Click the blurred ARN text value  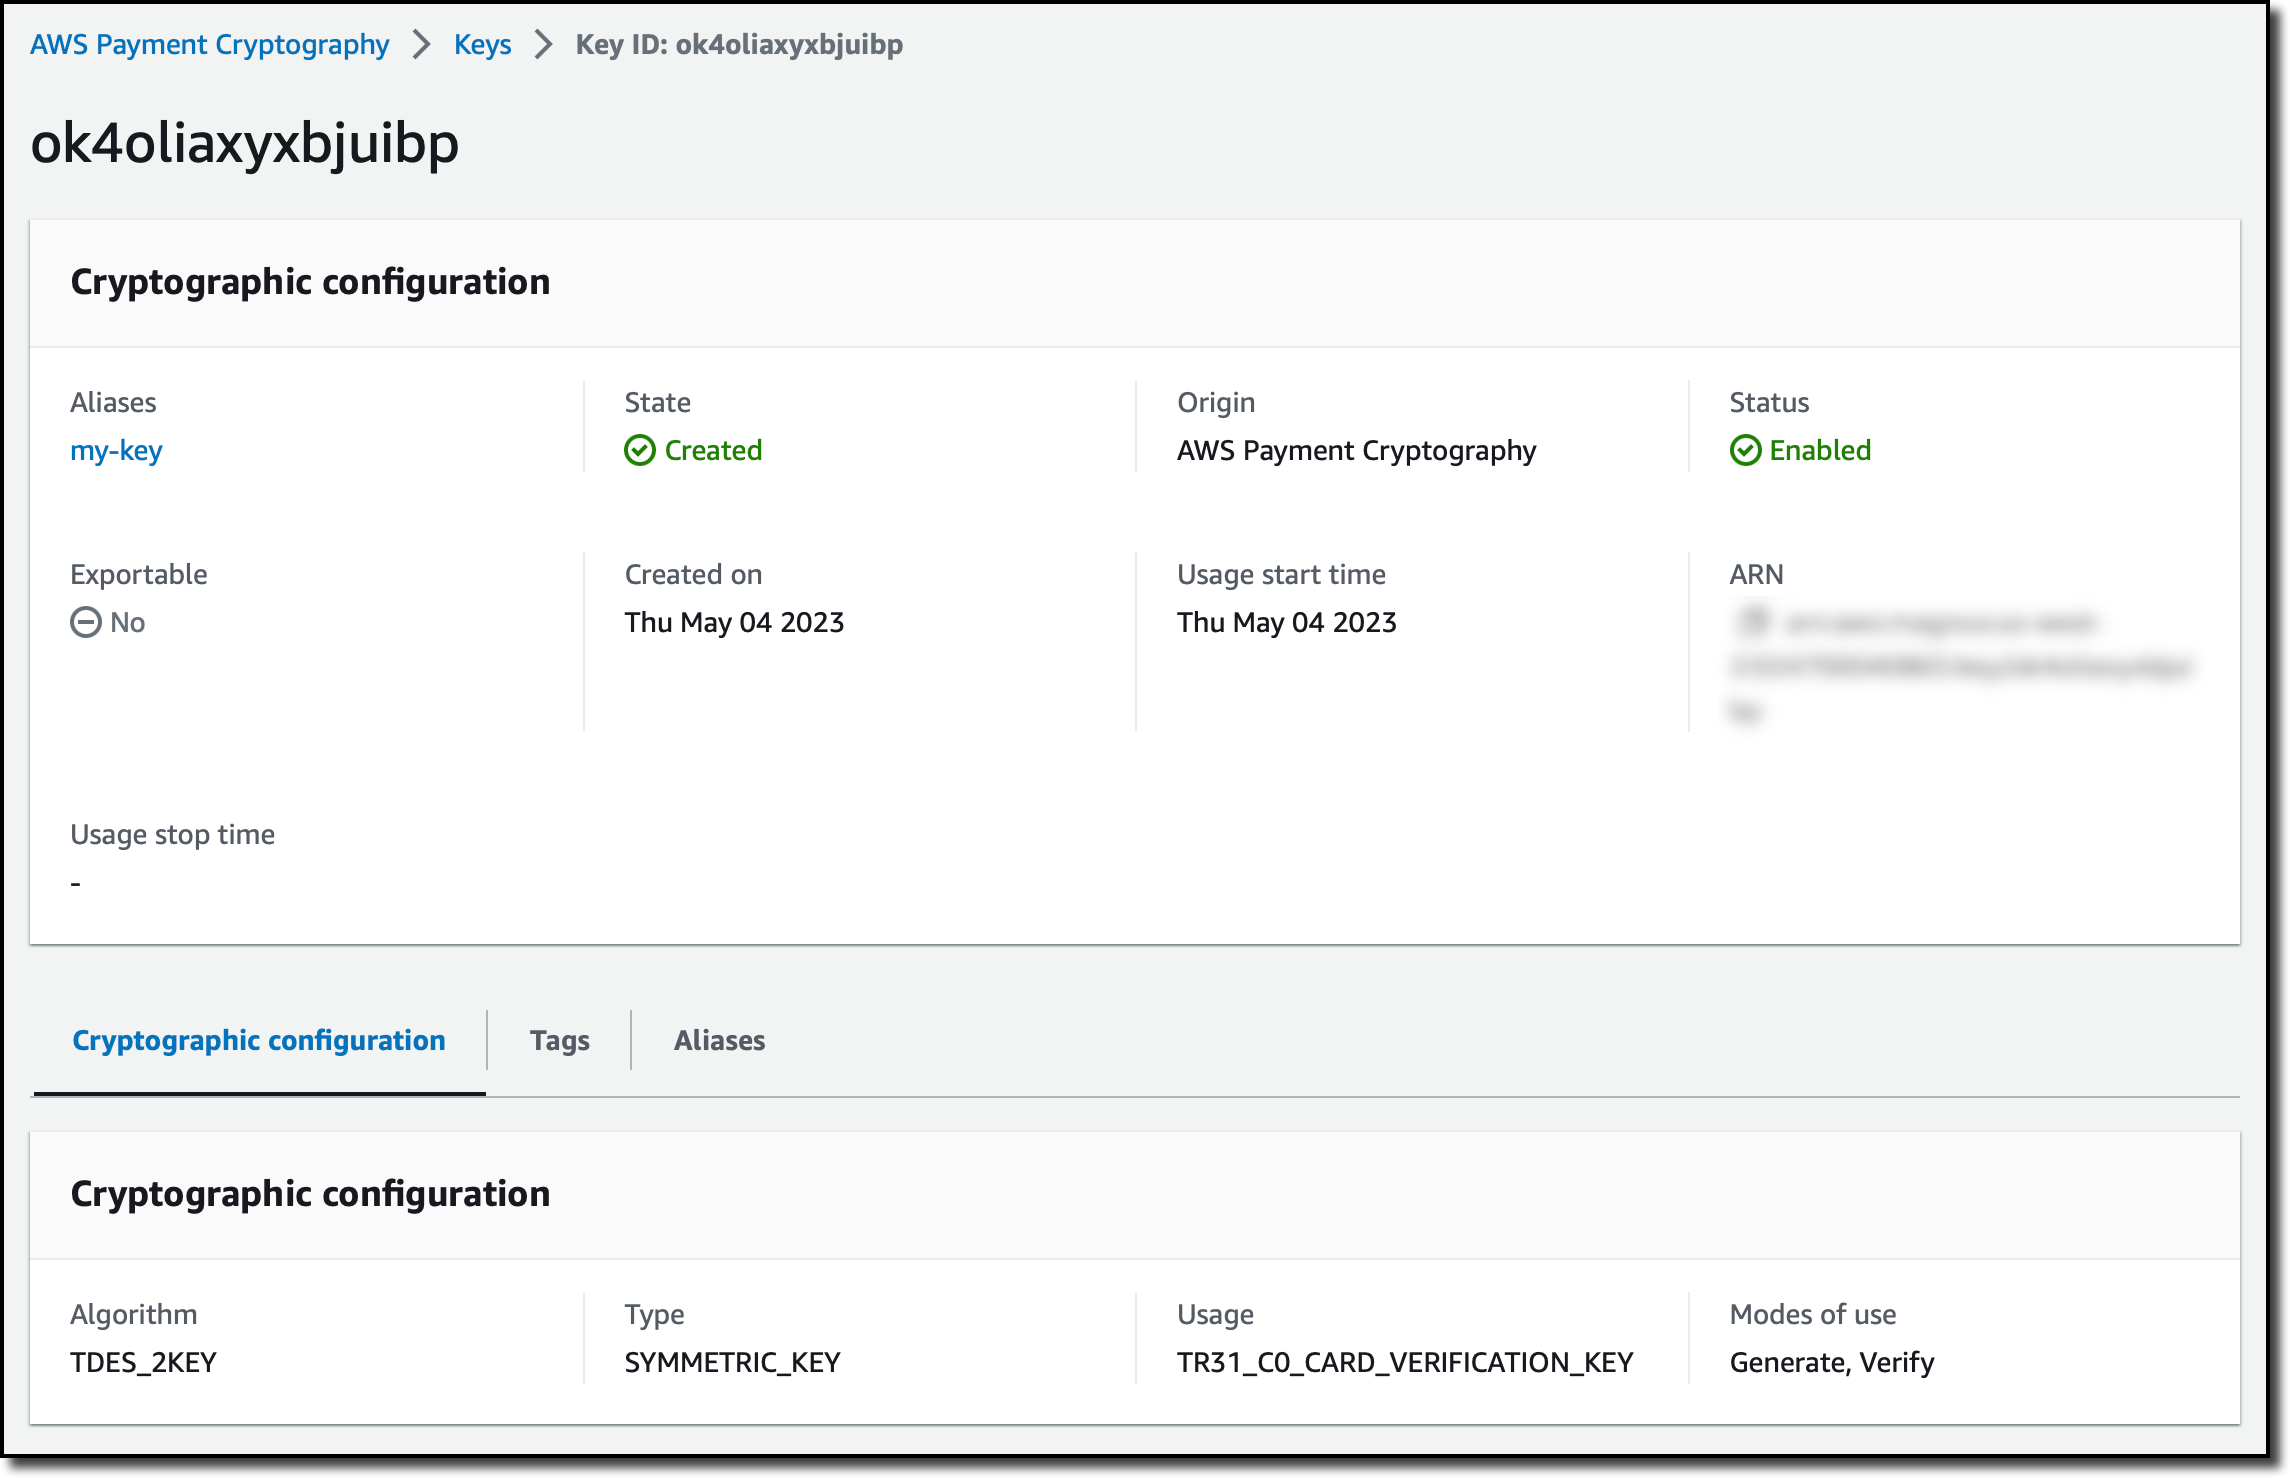1960,667
